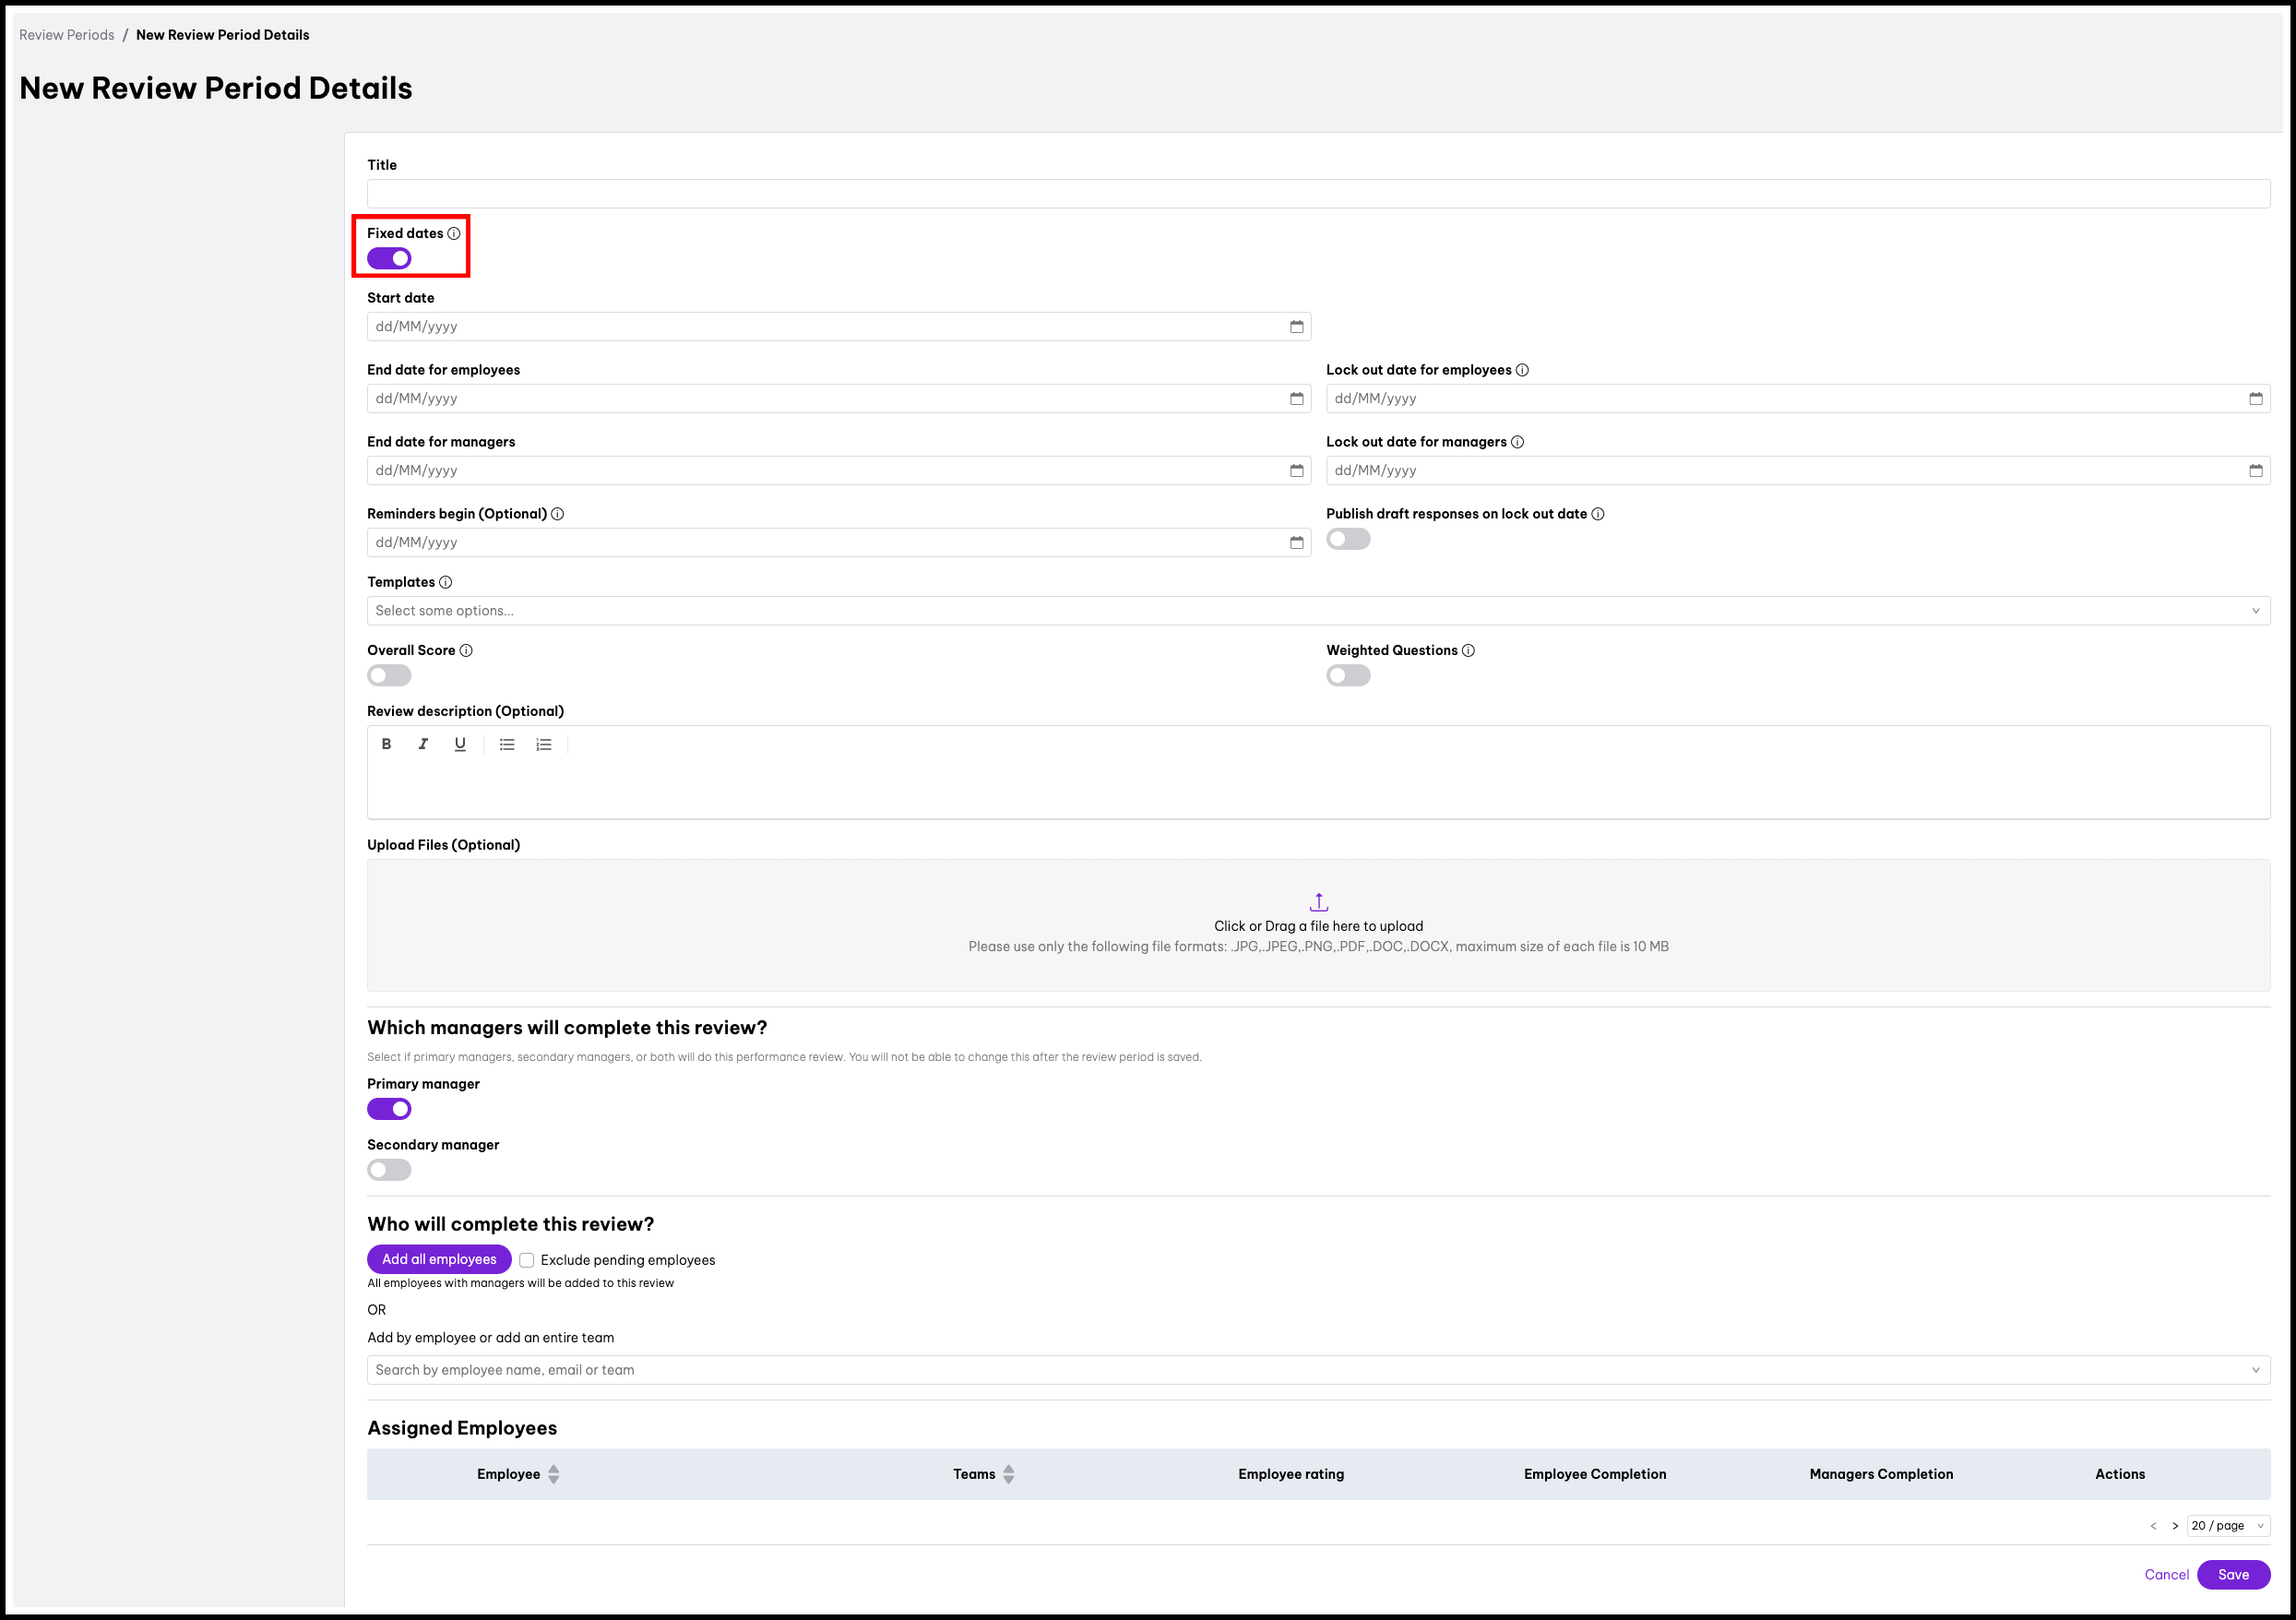Click the Fixed dates info icon

pos(456,234)
